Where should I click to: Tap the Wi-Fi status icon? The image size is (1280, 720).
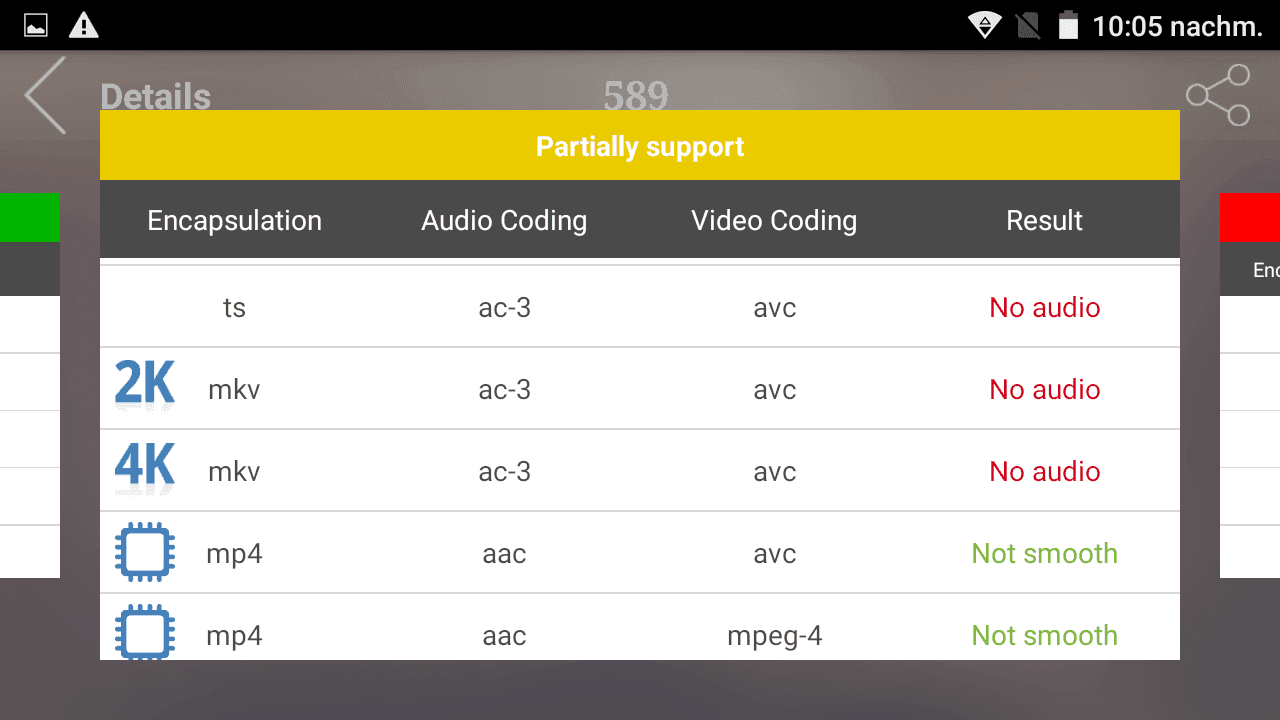(985, 25)
